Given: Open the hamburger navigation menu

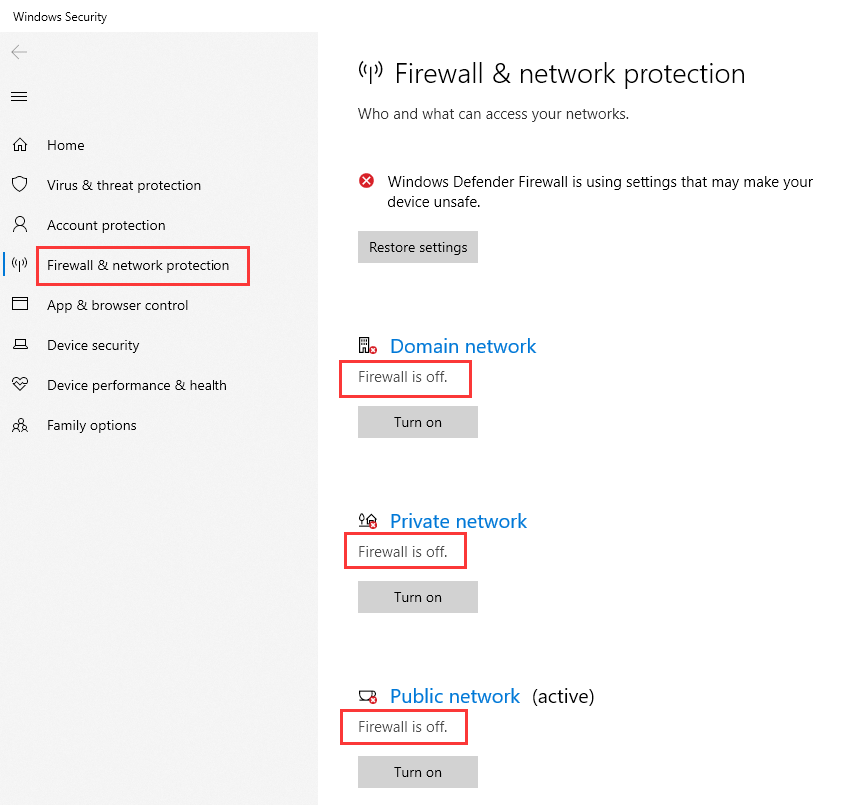Looking at the screenshot, I should 19,97.
